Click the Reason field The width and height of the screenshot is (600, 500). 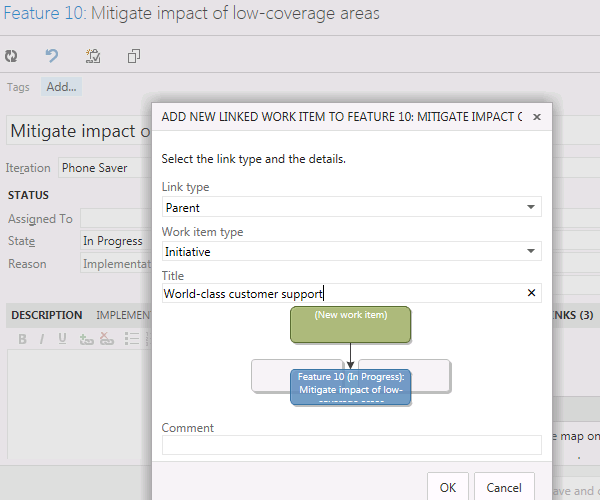[x=116, y=264]
